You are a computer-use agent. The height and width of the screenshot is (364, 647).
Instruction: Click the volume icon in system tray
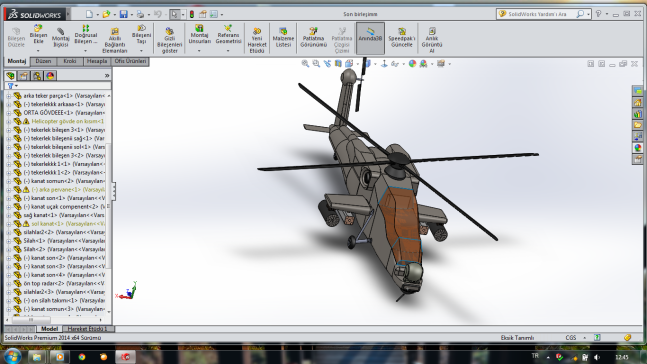coord(597,357)
